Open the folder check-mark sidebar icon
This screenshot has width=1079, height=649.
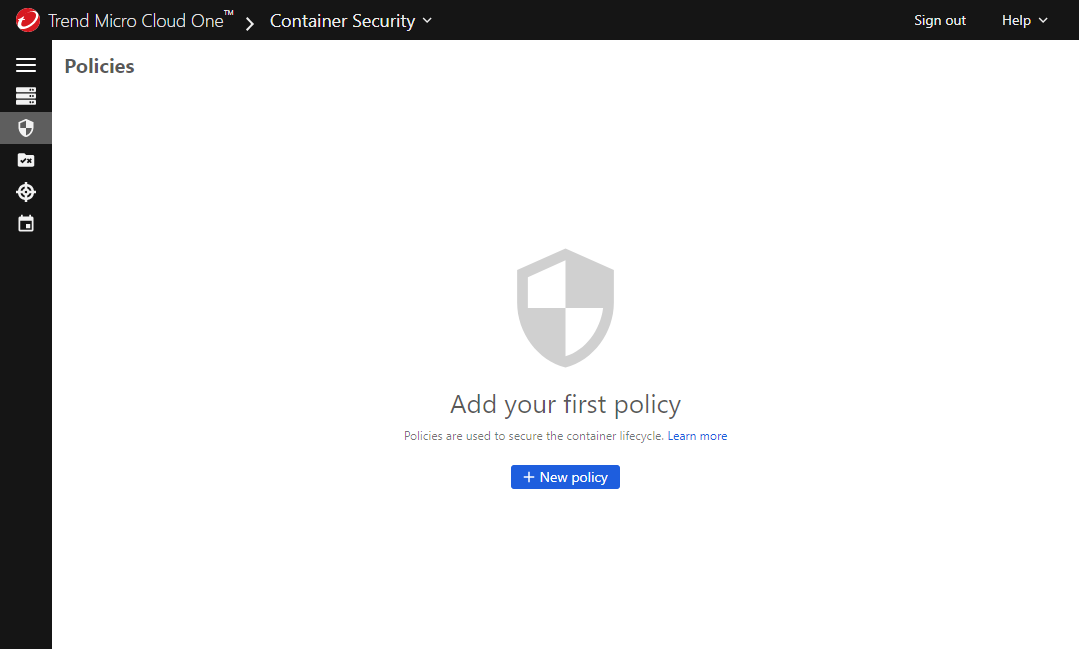(26, 160)
